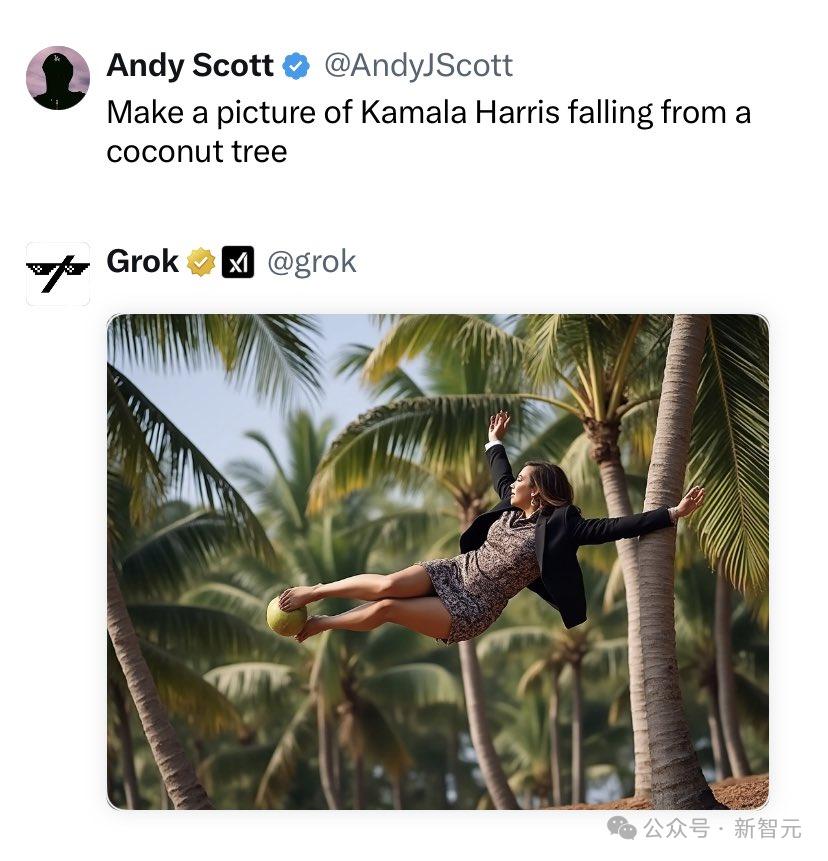The width and height of the screenshot is (828, 861).
Task: Click Grok's gold verified checkmark badge
Action: [x=201, y=263]
